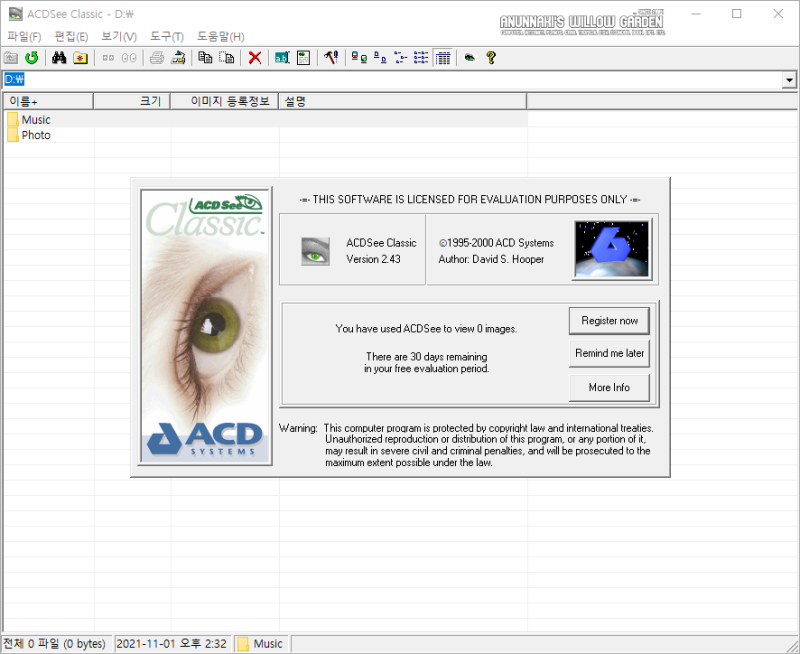
Task: Expand the D:\ path dropdown arrow
Action: [x=789, y=80]
